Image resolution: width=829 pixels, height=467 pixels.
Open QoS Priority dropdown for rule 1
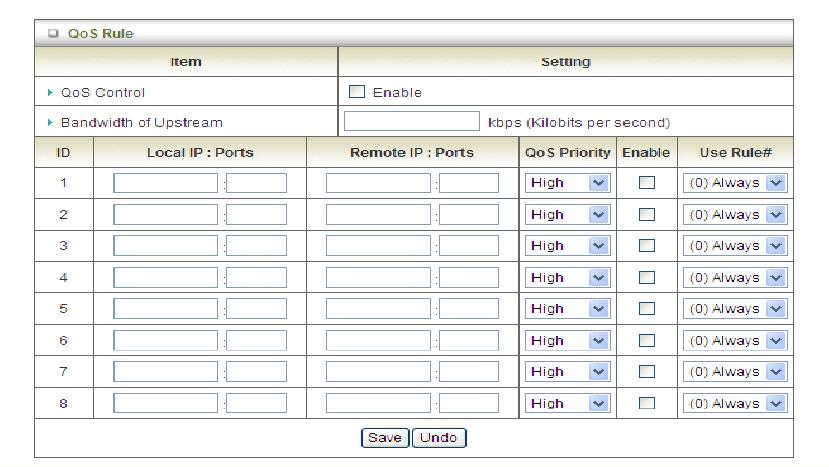coord(567,183)
